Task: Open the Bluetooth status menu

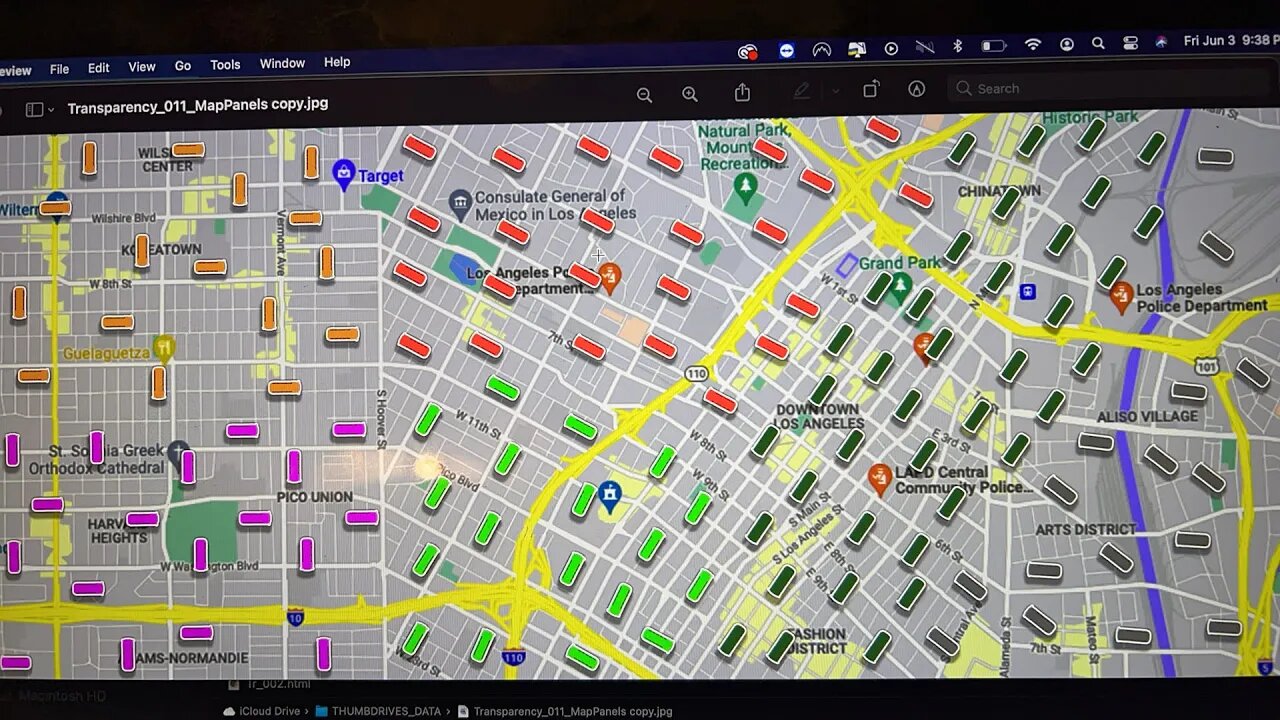Action: point(957,46)
